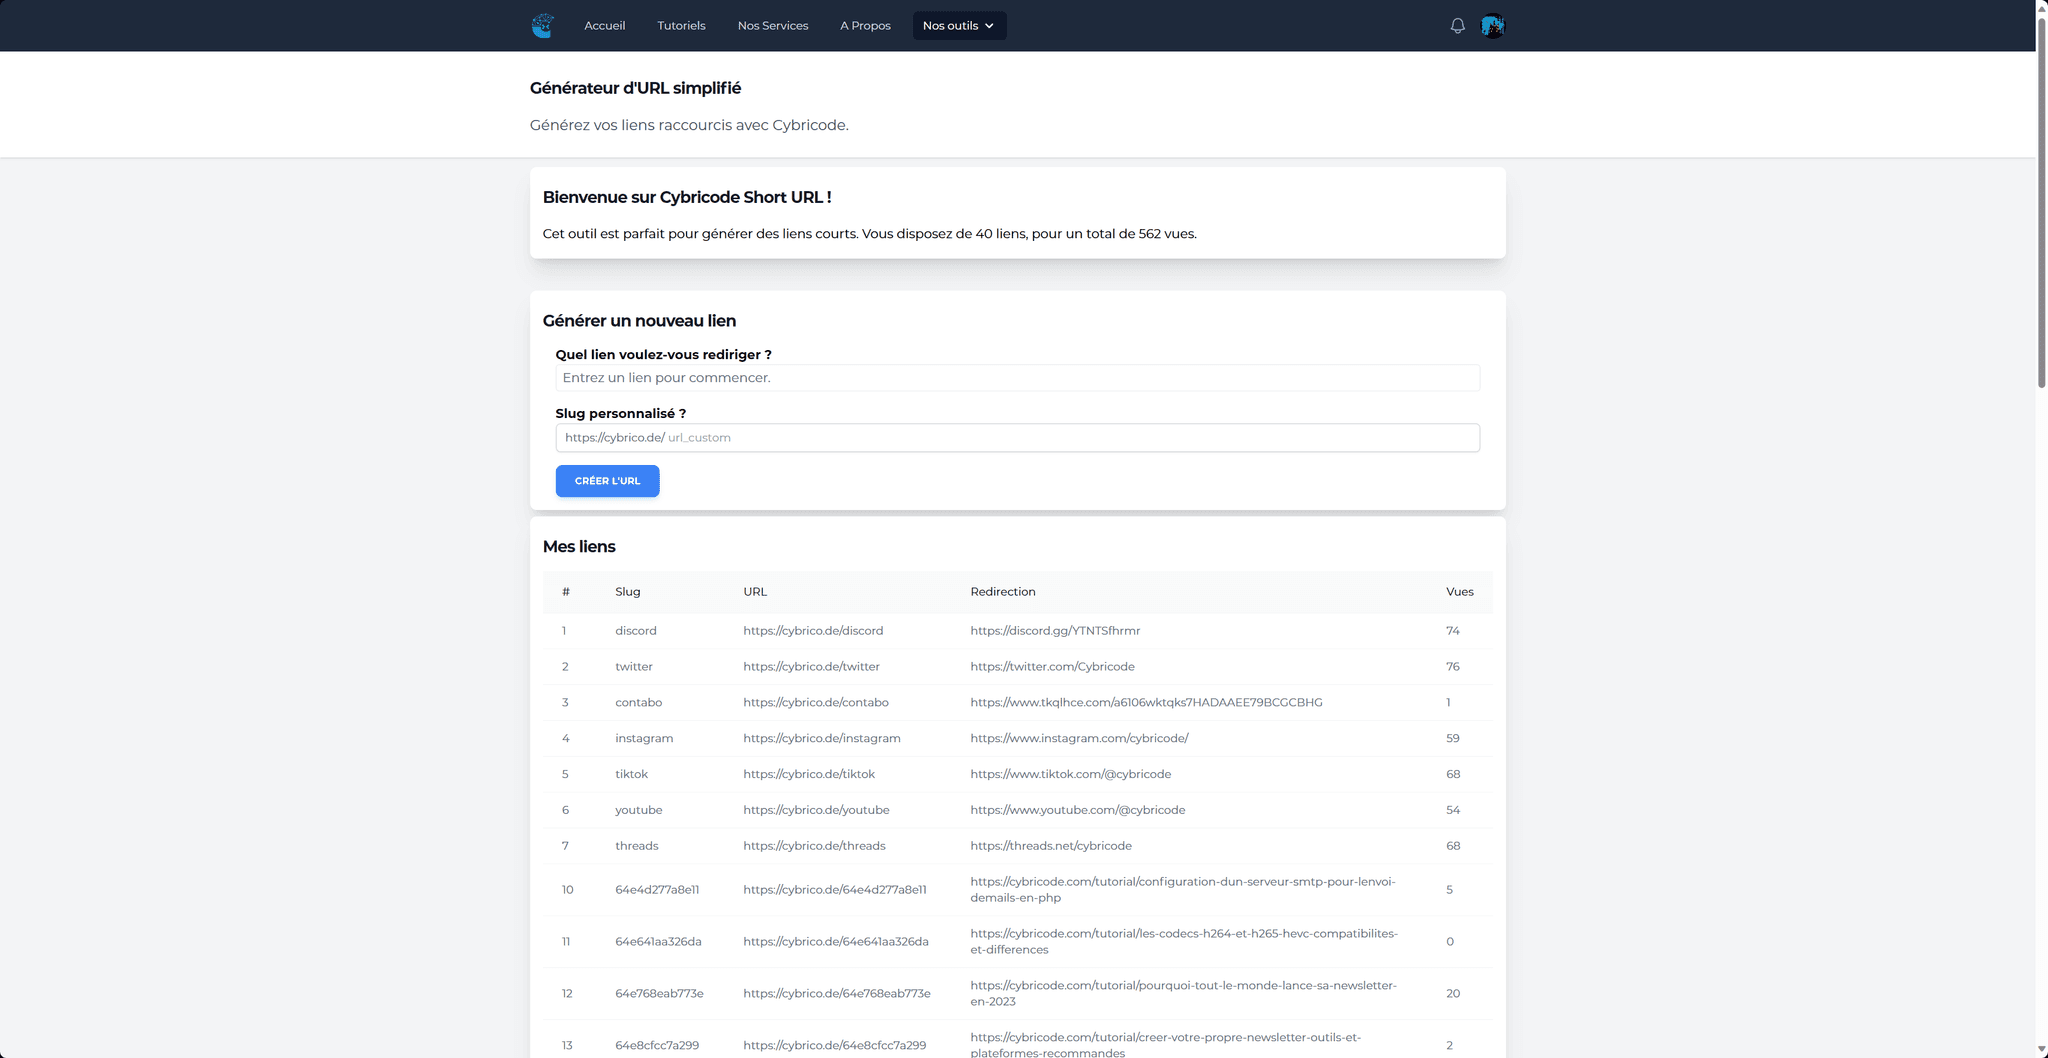2048x1058 pixels.
Task: Click the views count 20 for 64e768eab773e
Action: (x=1453, y=994)
